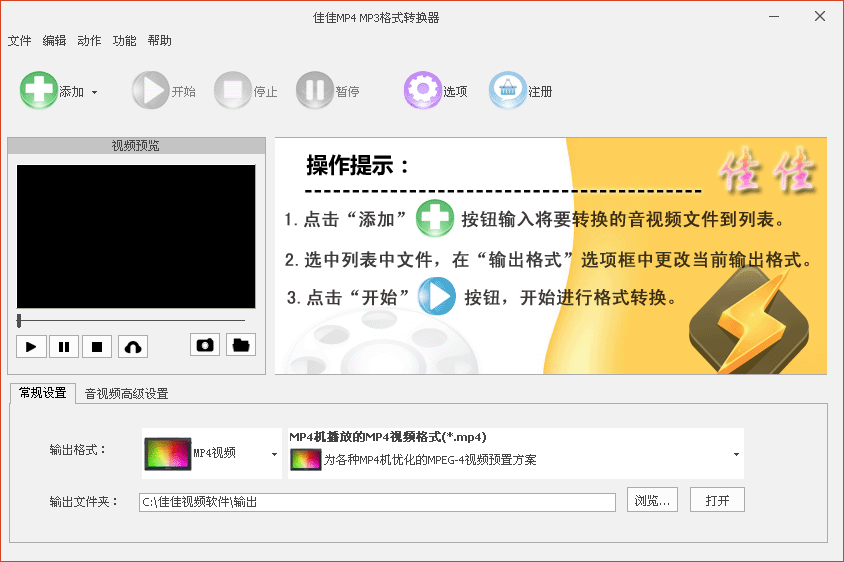
Task: Switch to the 音视频高级设置 tab
Action: pyautogui.click(x=126, y=393)
